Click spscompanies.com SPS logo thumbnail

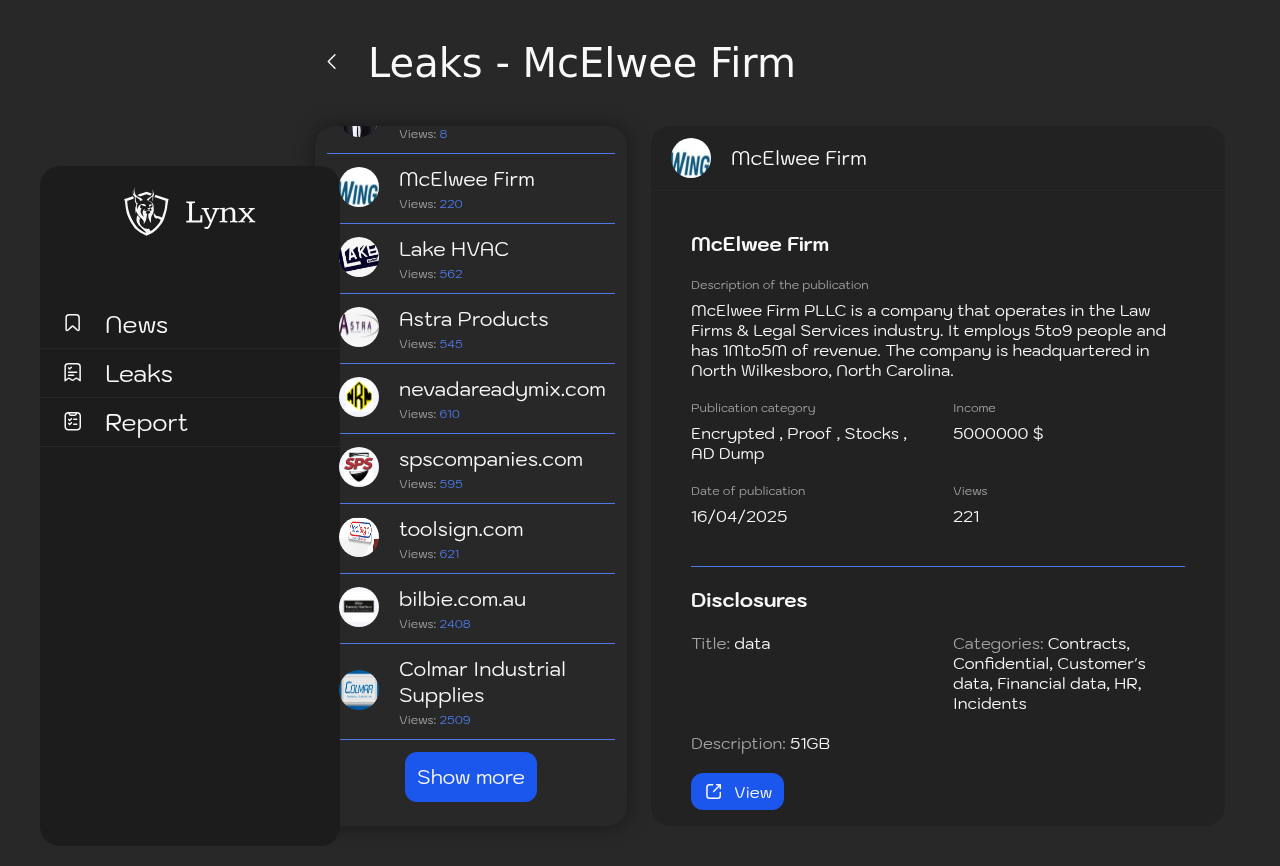click(359, 467)
